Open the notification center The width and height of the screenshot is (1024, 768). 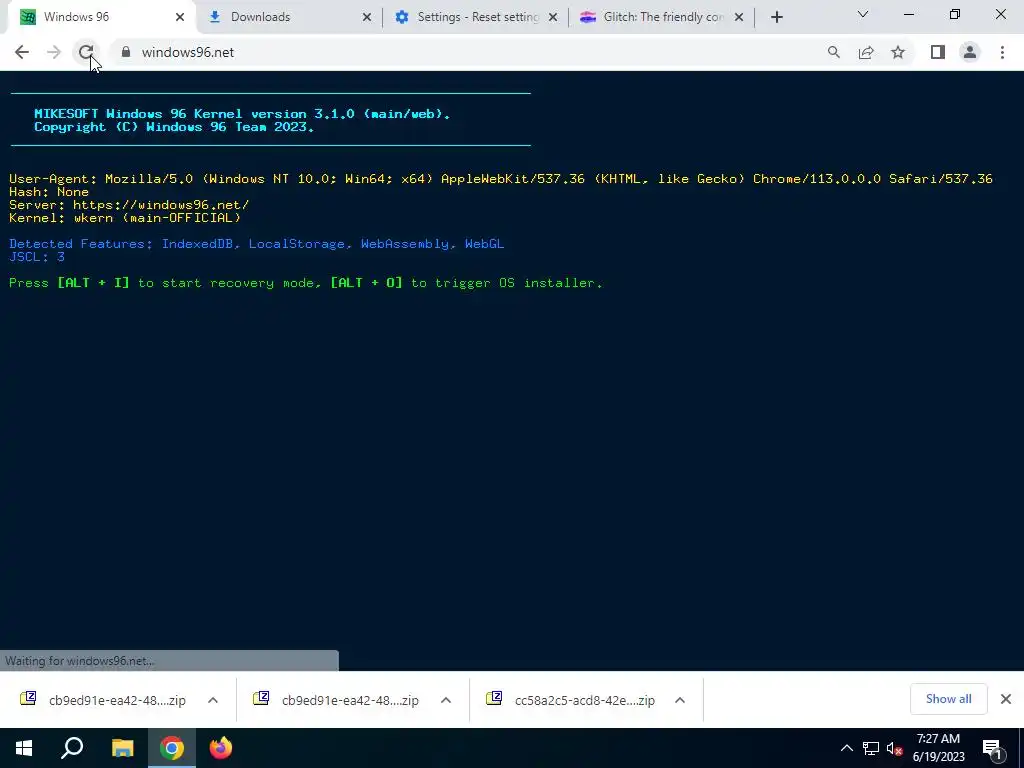coord(992,748)
